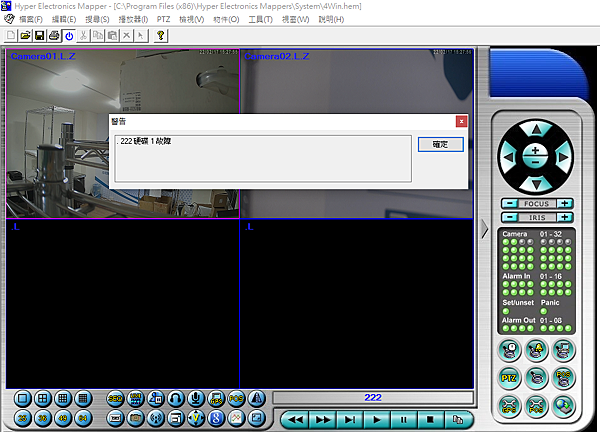Open the 檔案(F) menu
Image resolution: width=600 pixels, height=432 pixels.
31,19
